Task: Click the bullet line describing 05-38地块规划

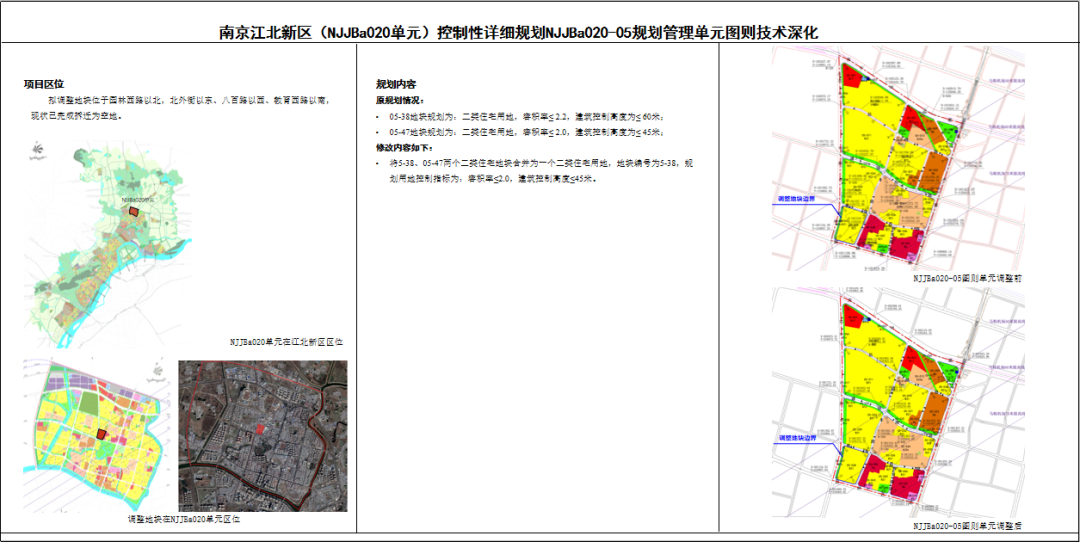Action: 527,116
